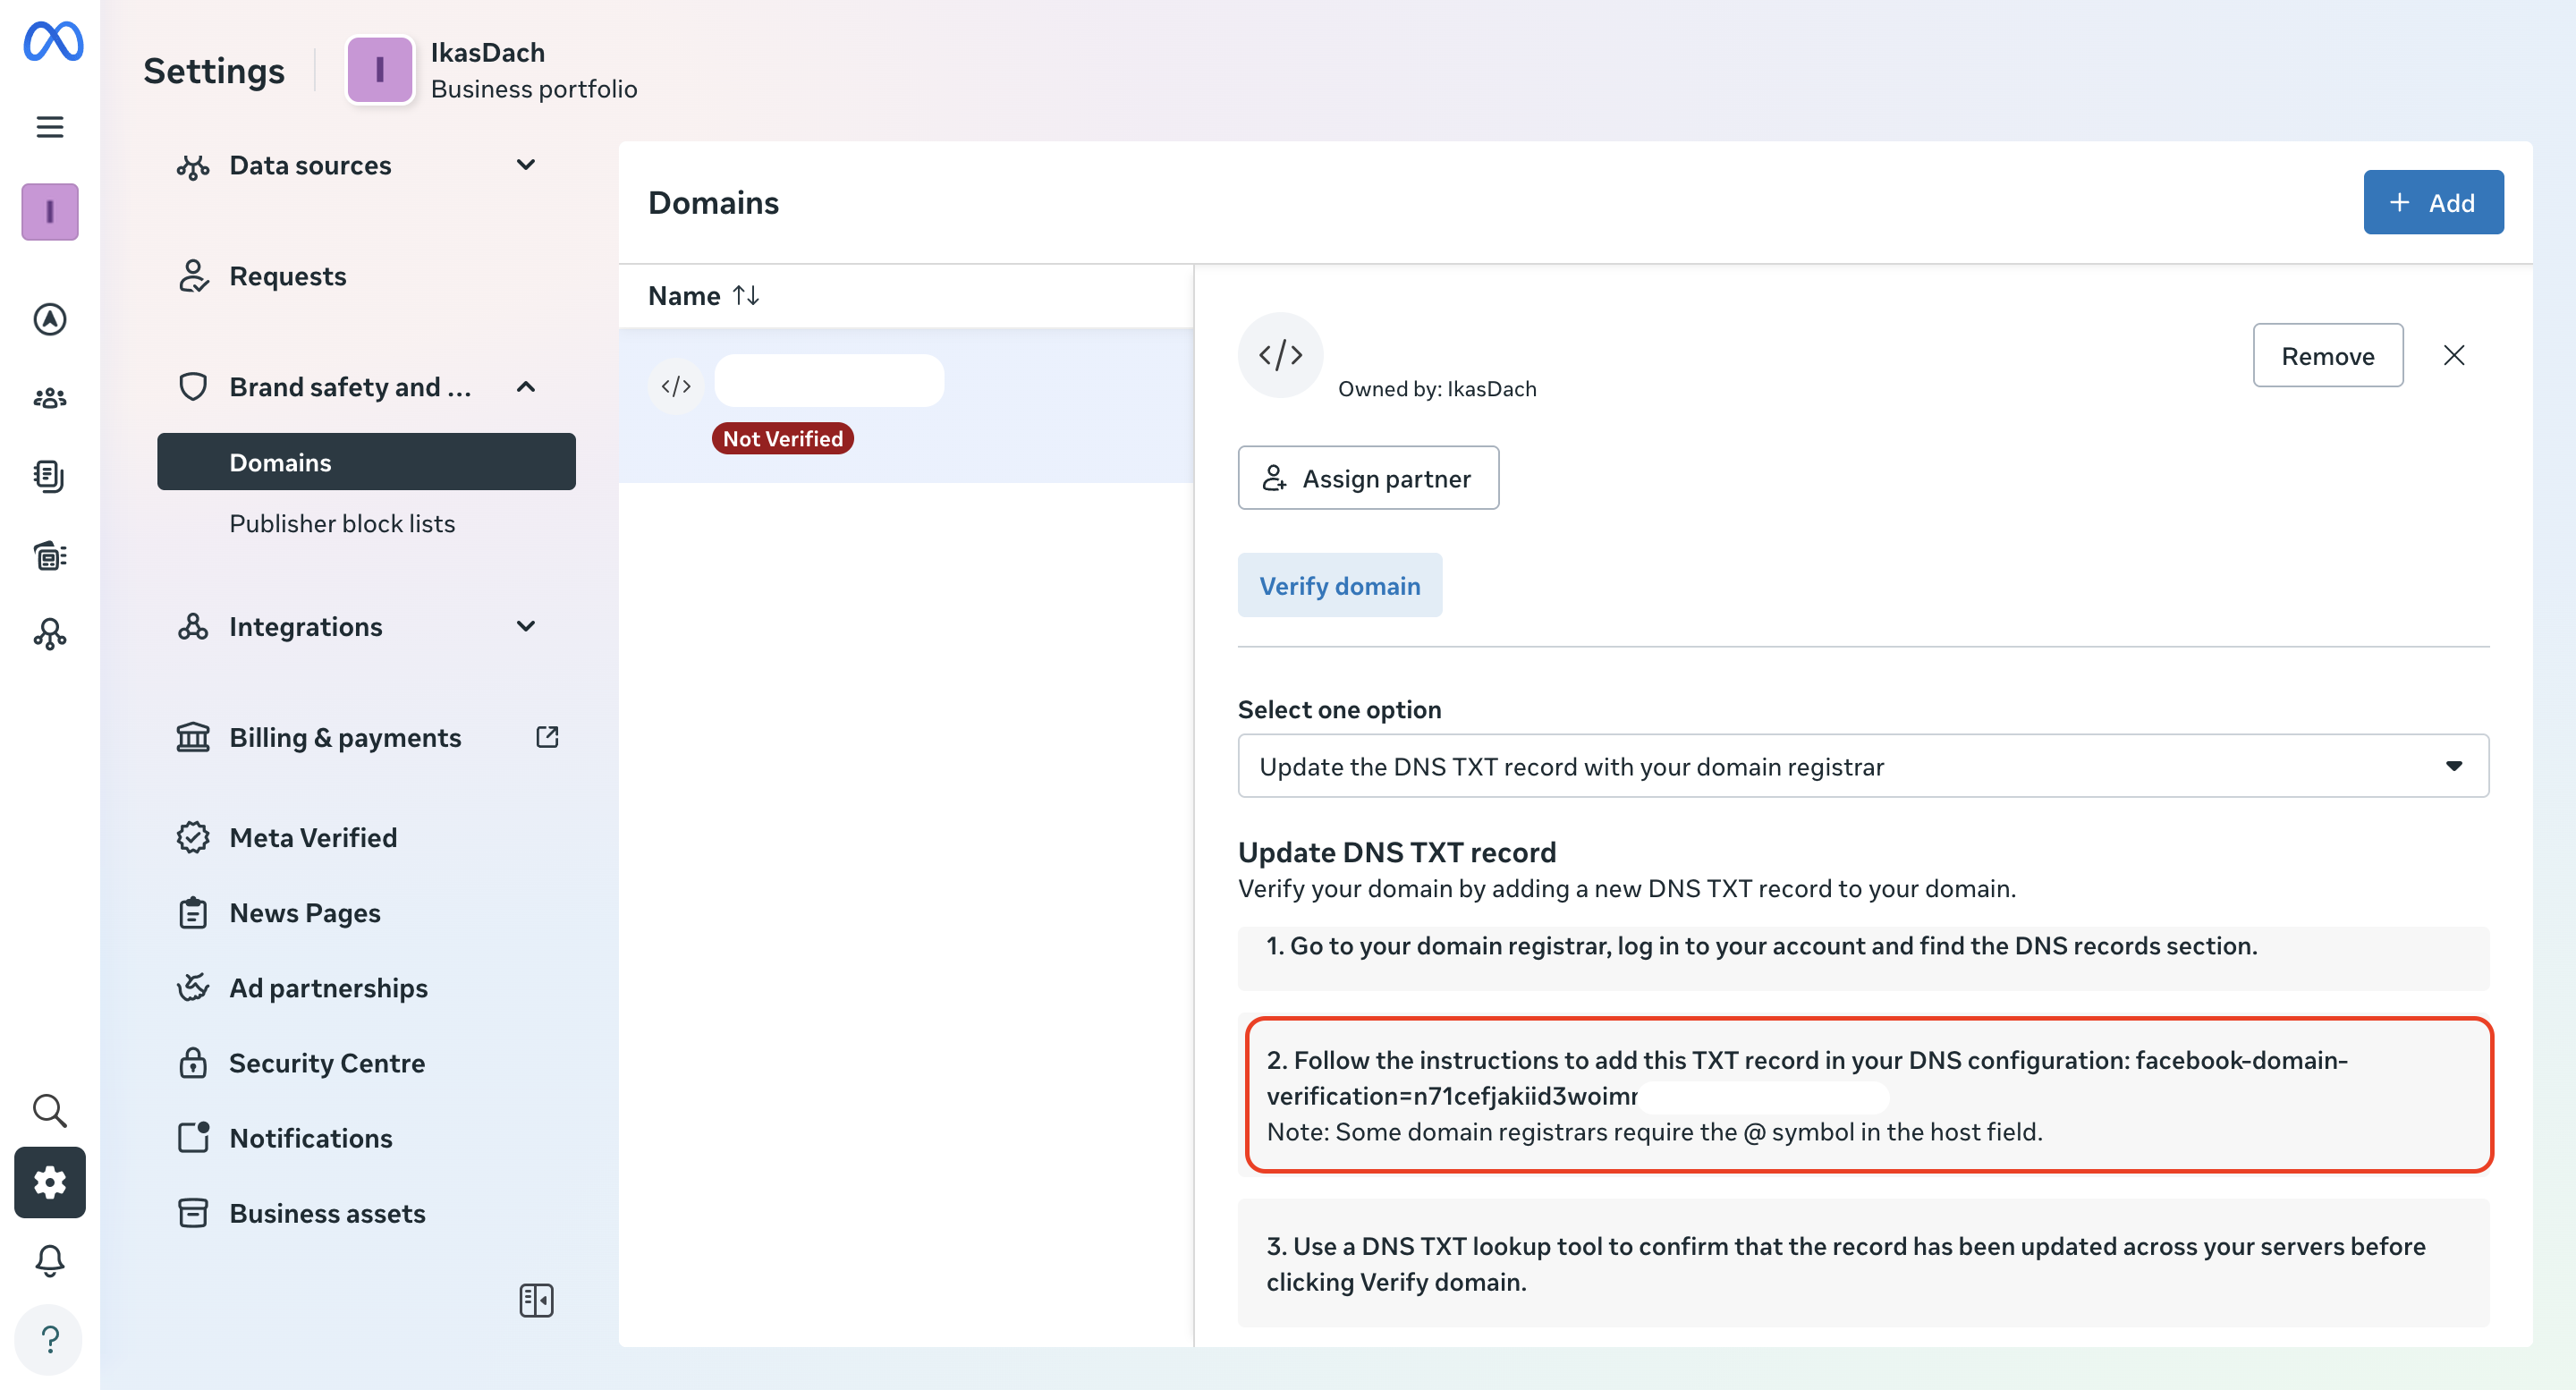Open the help question mark icon

click(x=50, y=1339)
